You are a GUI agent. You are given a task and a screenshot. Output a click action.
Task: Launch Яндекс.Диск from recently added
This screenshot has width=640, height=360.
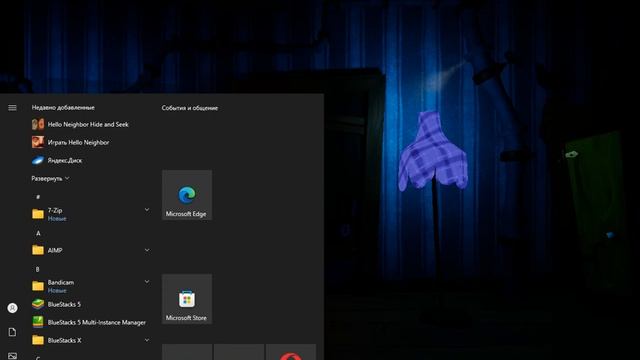pyautogui.click(x=57, y=160)
